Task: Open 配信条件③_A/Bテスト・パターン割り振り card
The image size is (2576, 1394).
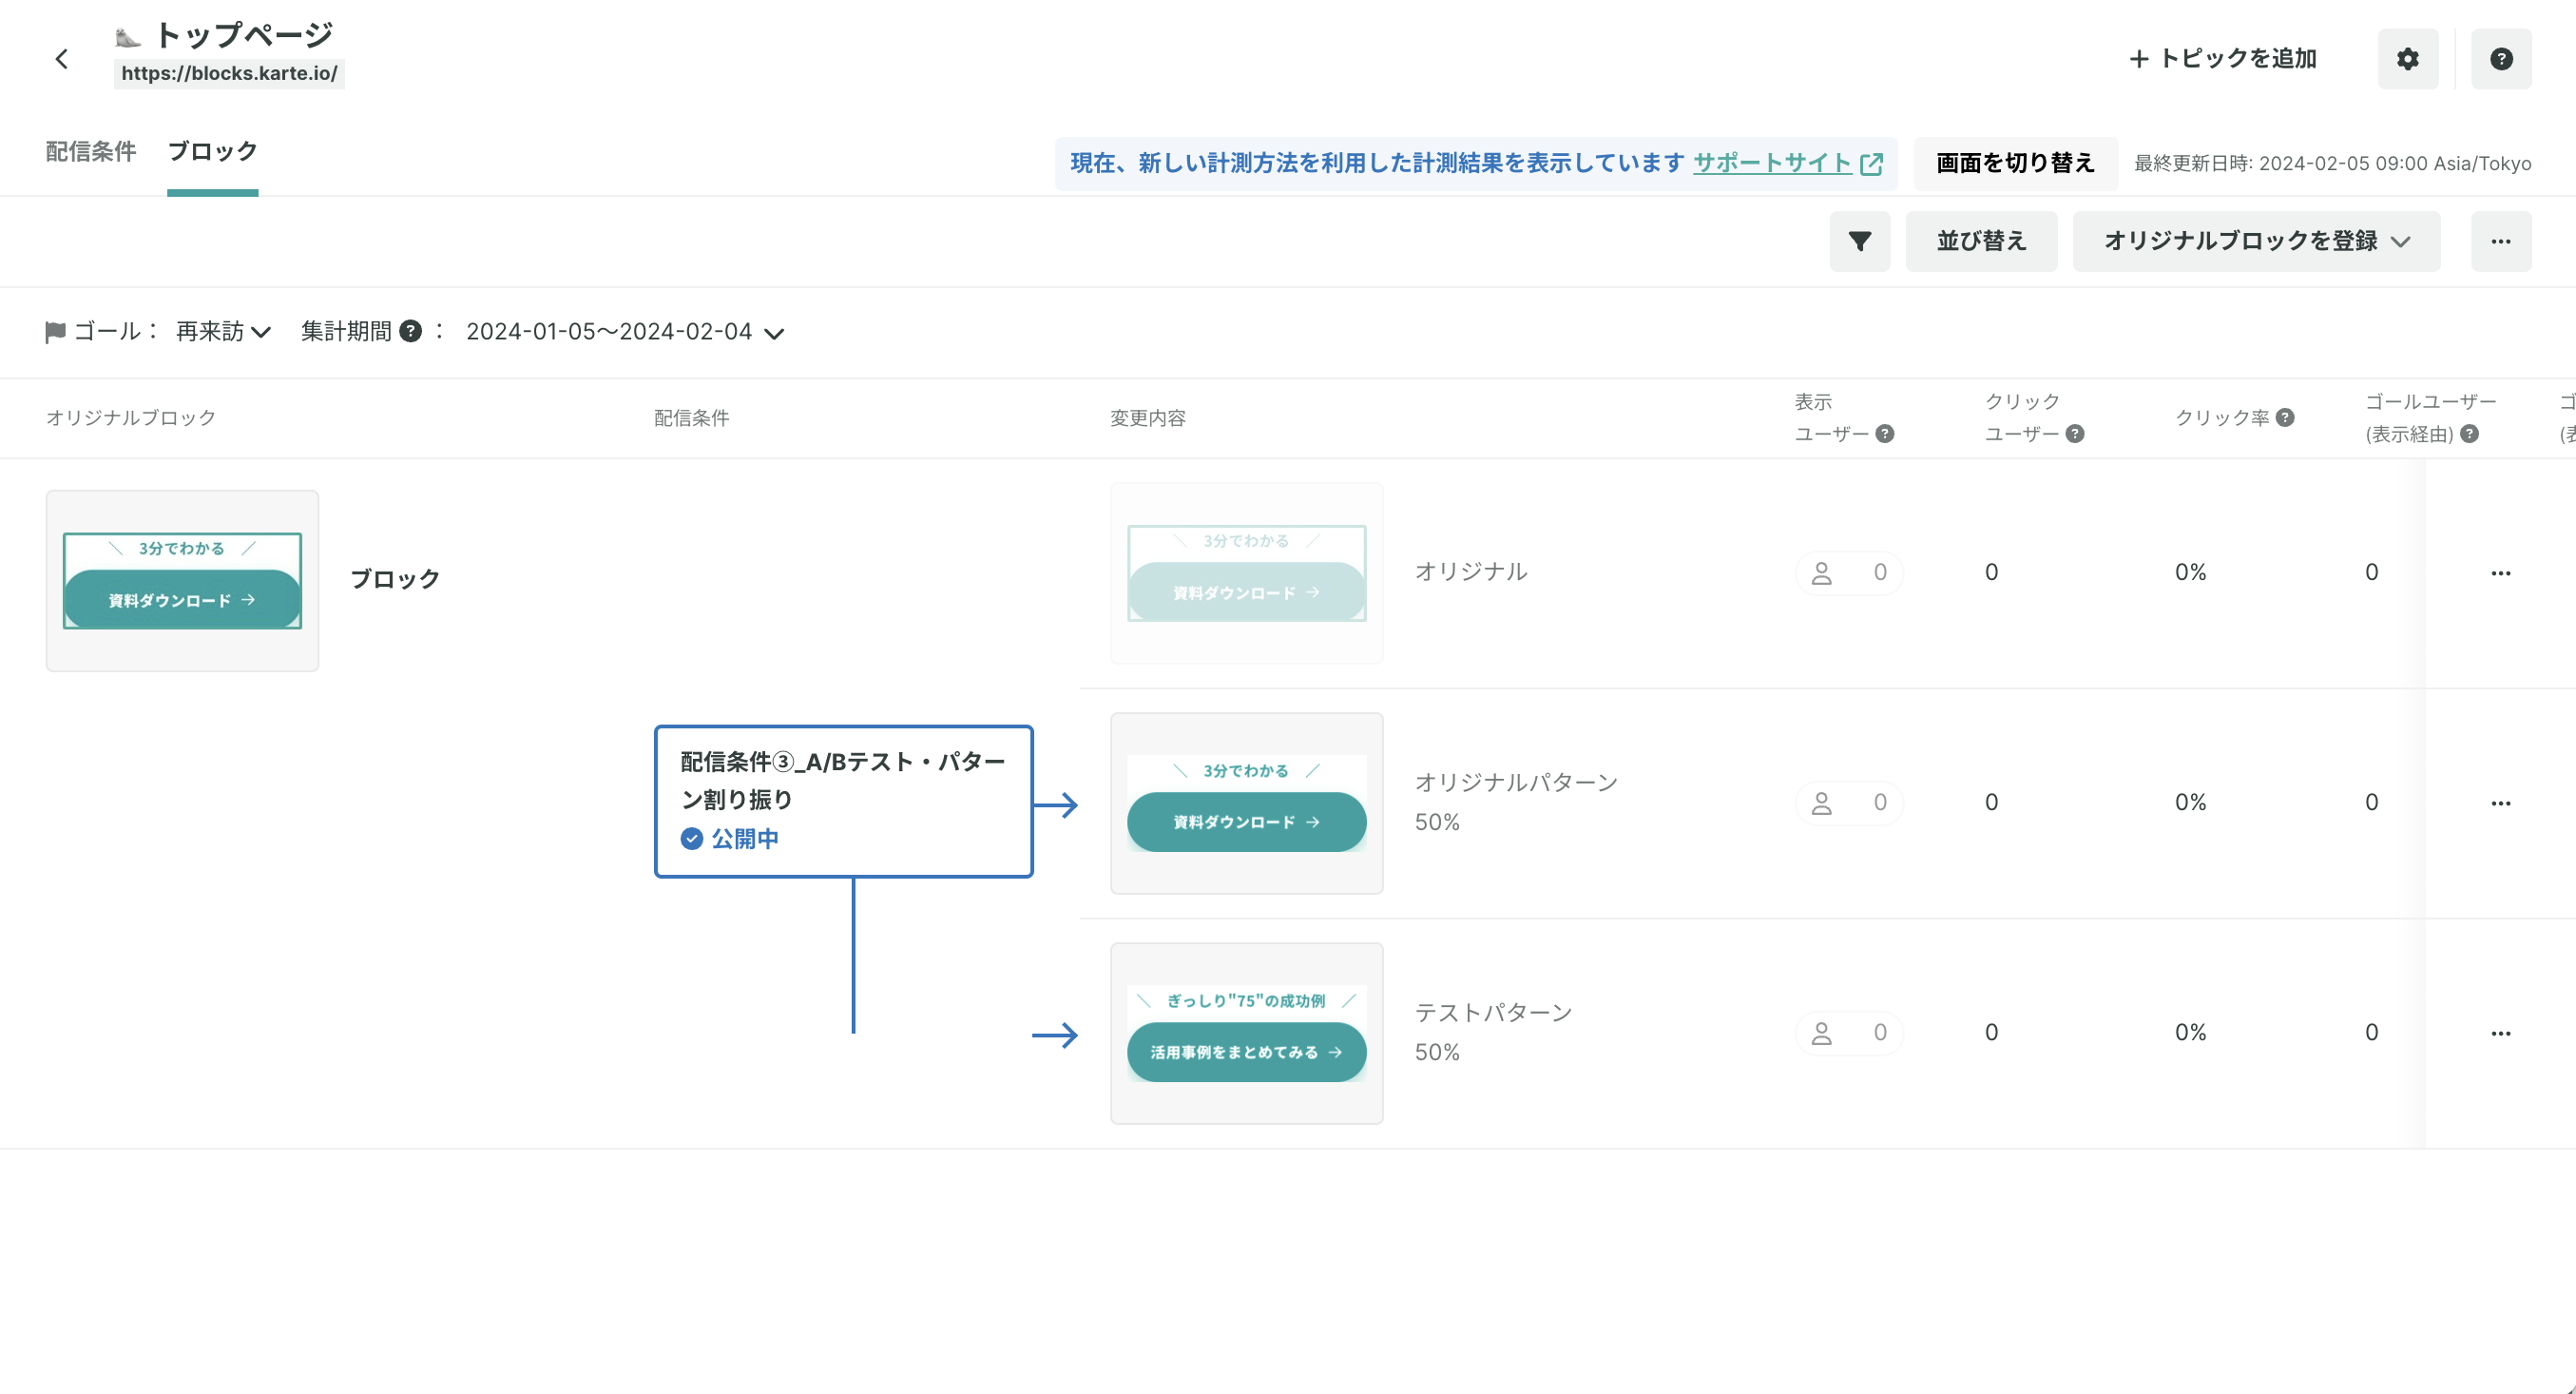Action: [x=843, y=801]
